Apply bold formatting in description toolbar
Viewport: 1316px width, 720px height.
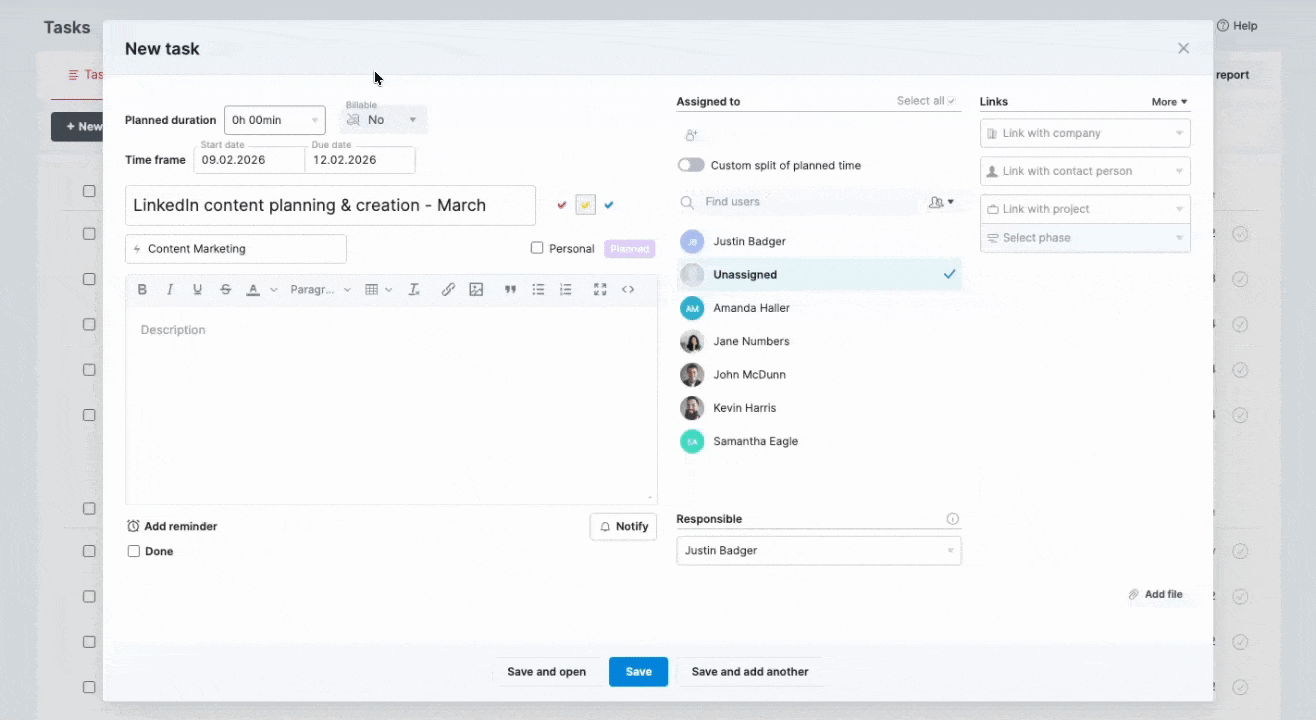[142, 290]
